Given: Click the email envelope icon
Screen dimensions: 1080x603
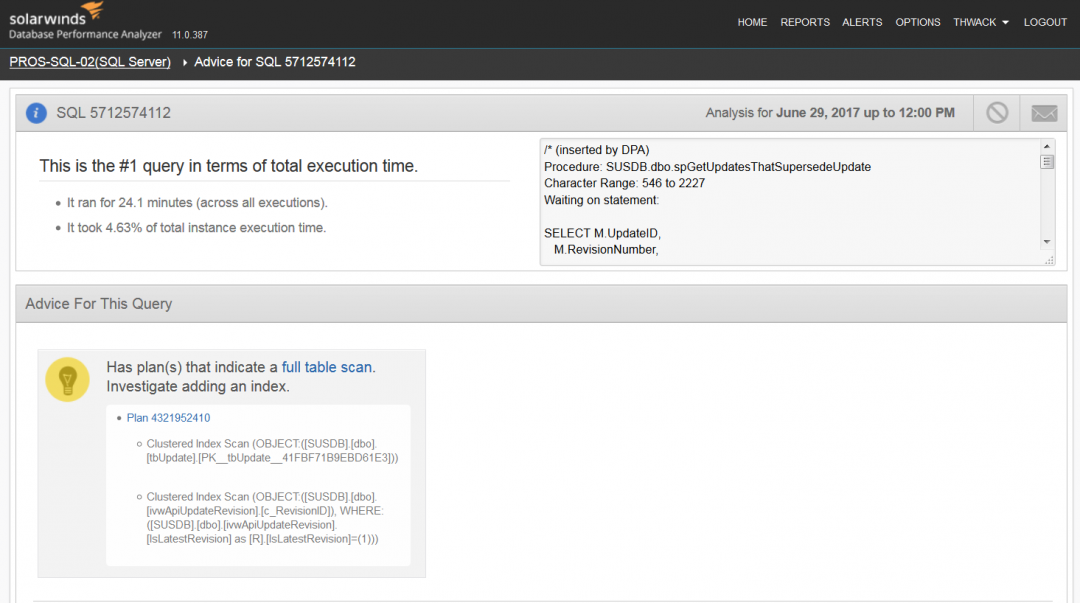Looking at the screenshot, I should click(1044, 113).
